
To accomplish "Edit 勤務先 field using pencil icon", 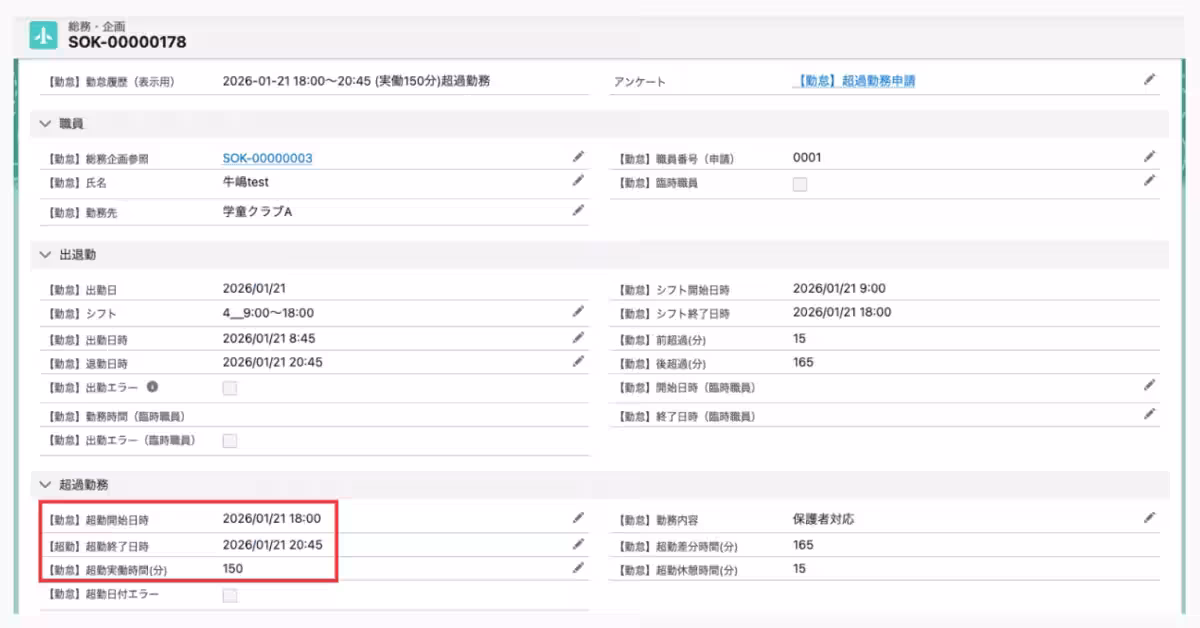I will (x=578, y=210).
